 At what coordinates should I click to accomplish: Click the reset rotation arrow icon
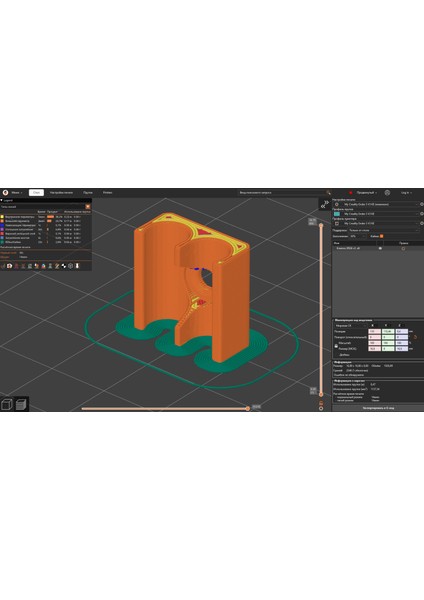pos(416,337)
